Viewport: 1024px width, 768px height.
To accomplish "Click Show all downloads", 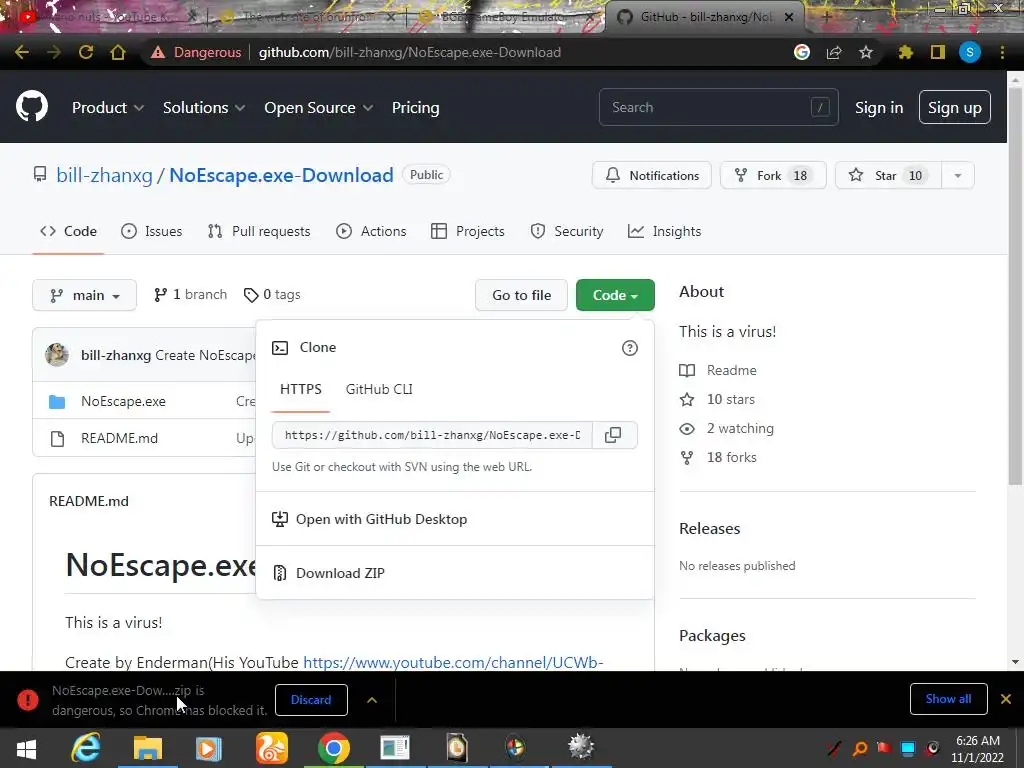I will click(948, 699).
